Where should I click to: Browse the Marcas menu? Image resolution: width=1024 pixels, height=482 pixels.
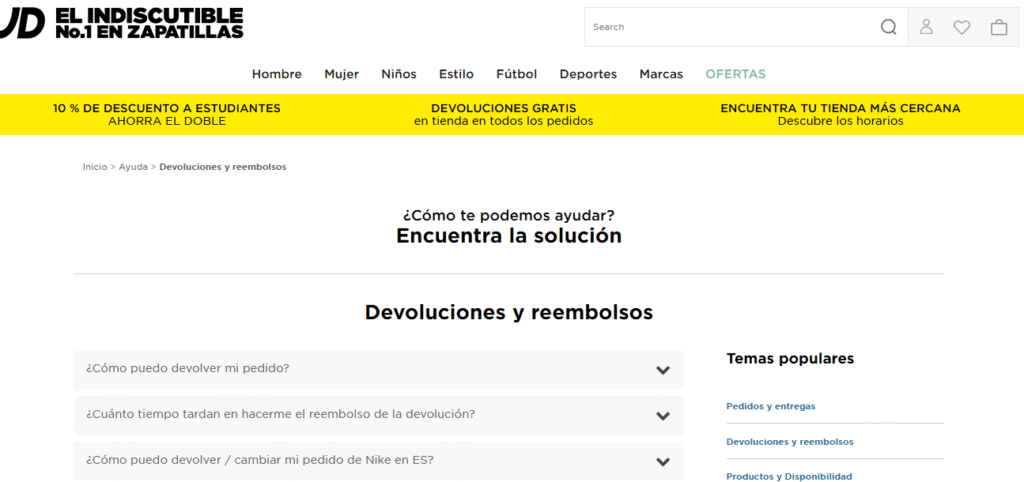pyautogui.click(x=661, y=74)
